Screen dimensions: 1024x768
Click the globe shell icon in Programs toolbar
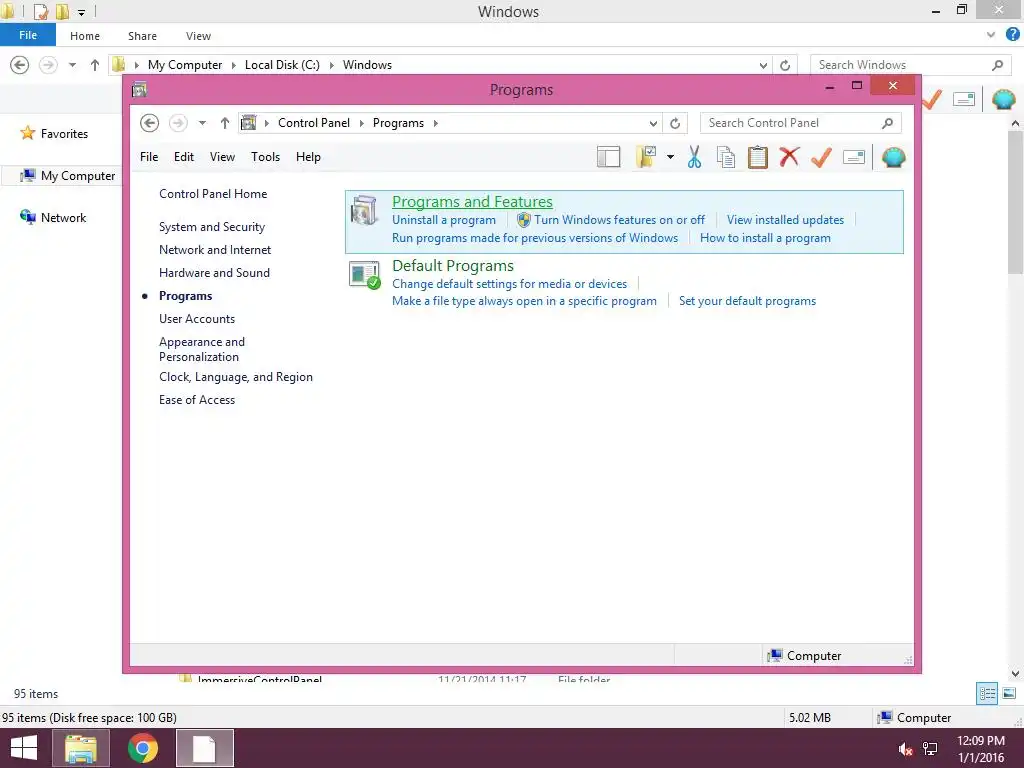click(x=893, y=157)
